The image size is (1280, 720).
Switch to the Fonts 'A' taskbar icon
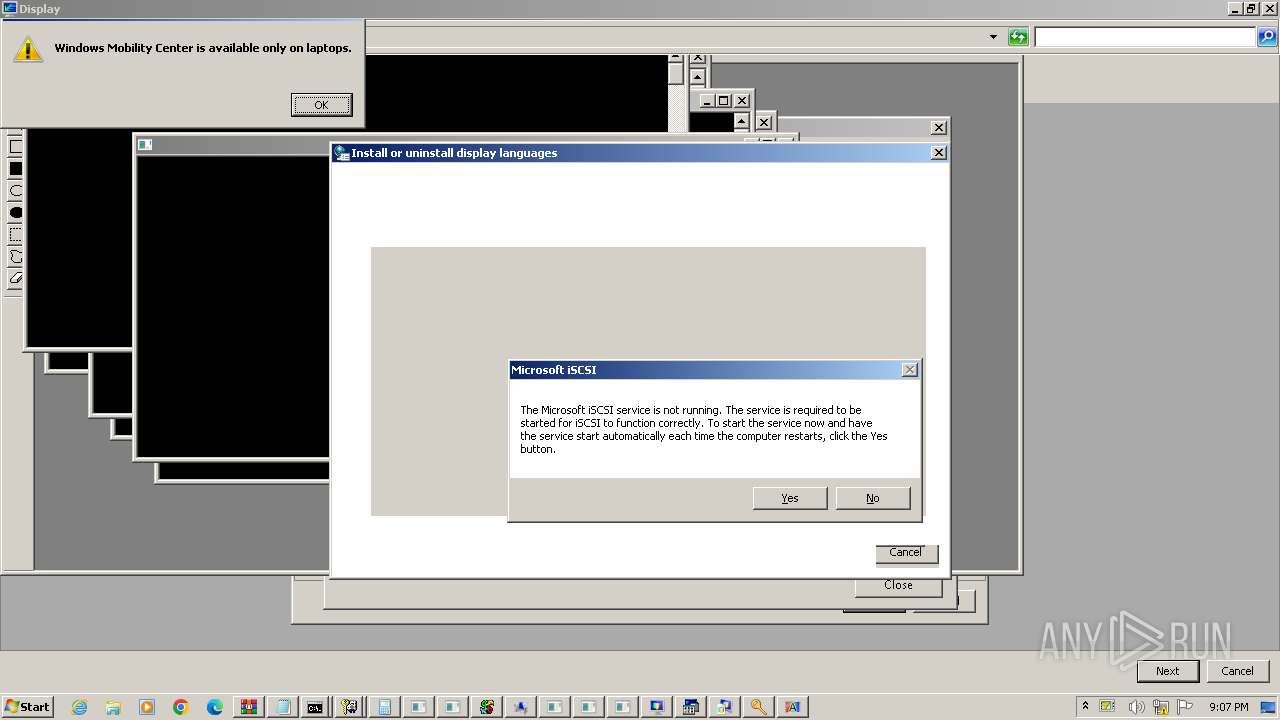(x=792, y=707)
